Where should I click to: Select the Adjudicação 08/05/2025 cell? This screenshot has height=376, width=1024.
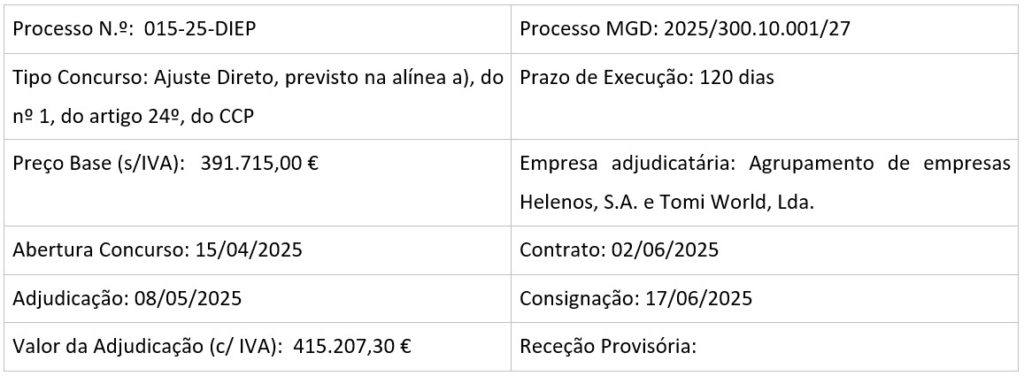click(x=257, y=298)
